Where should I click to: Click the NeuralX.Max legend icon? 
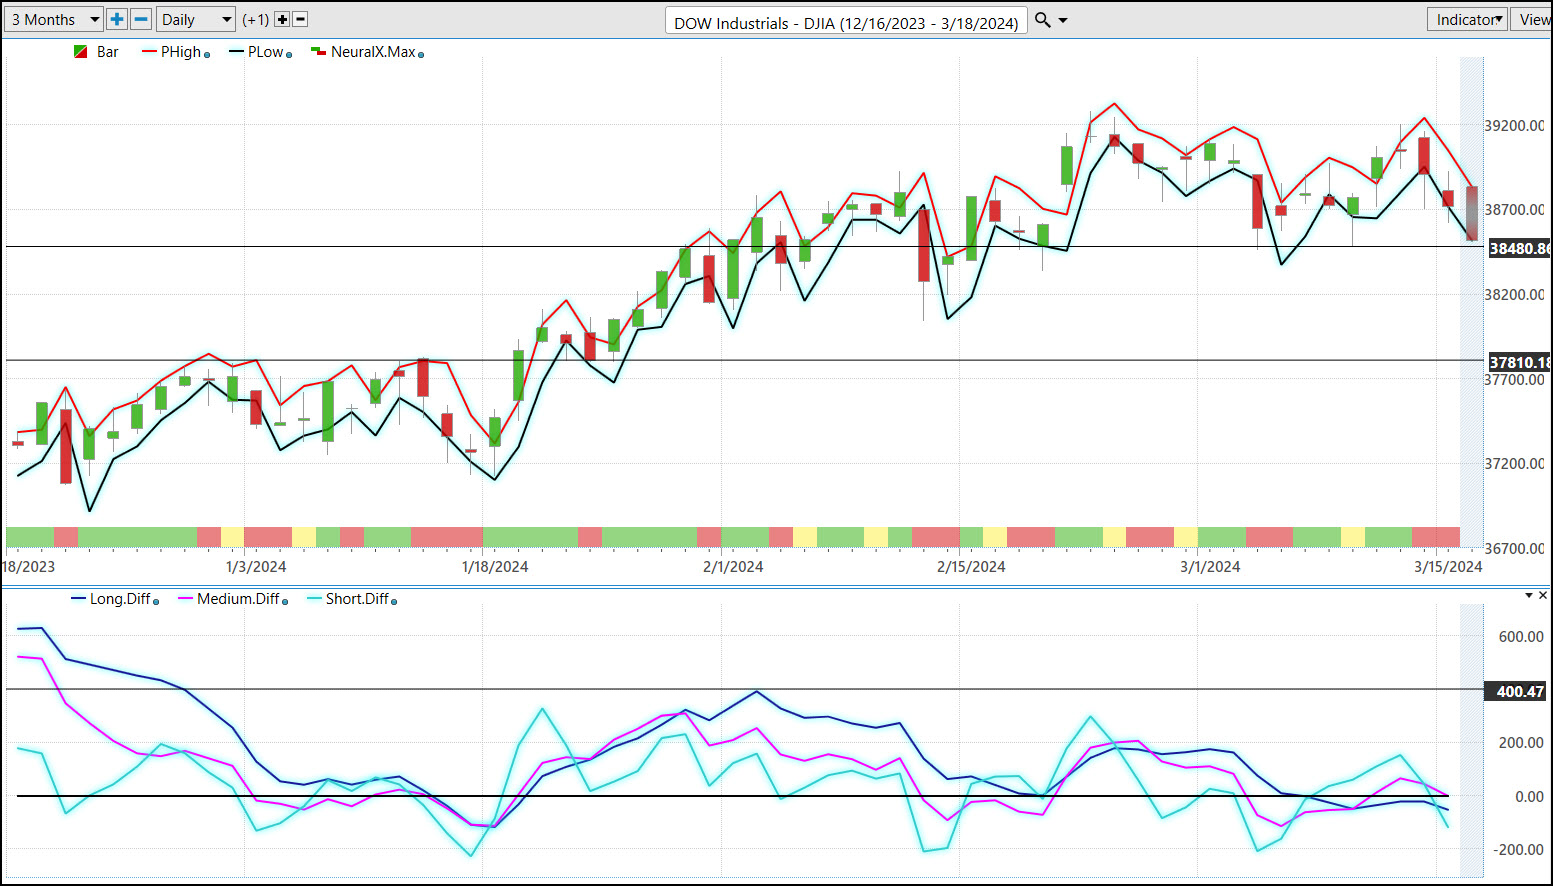318,52
